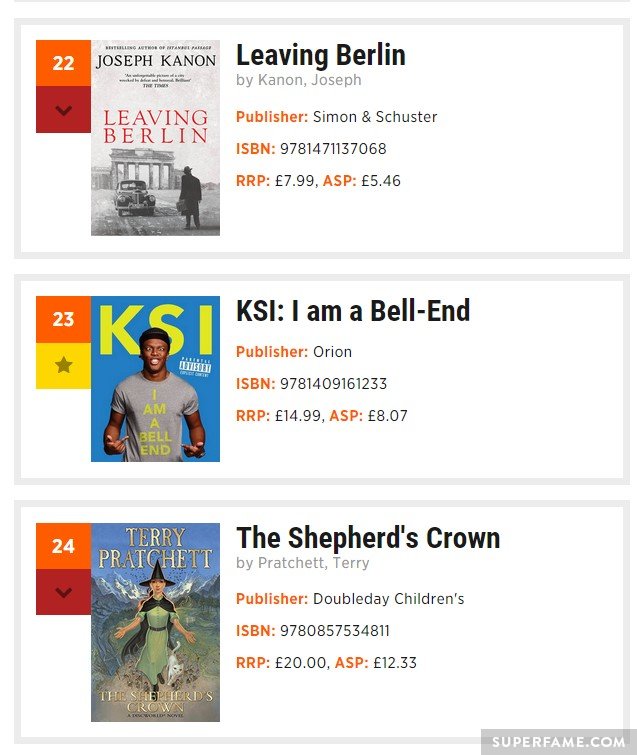Open The Shepherd's Crown cover image

click(x=156, y=622)
